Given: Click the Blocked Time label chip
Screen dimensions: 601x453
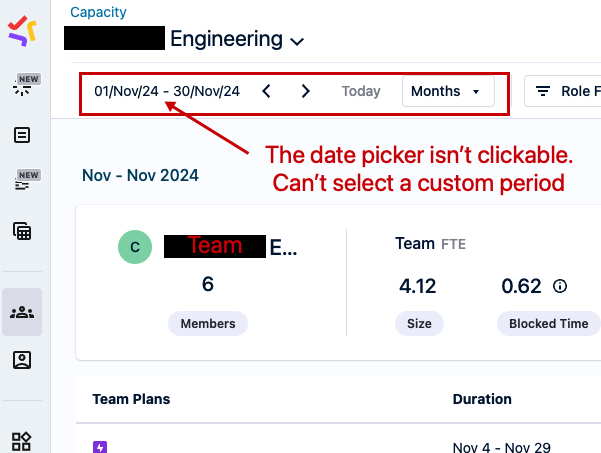Looking at the screenshot, I should 548,323.
